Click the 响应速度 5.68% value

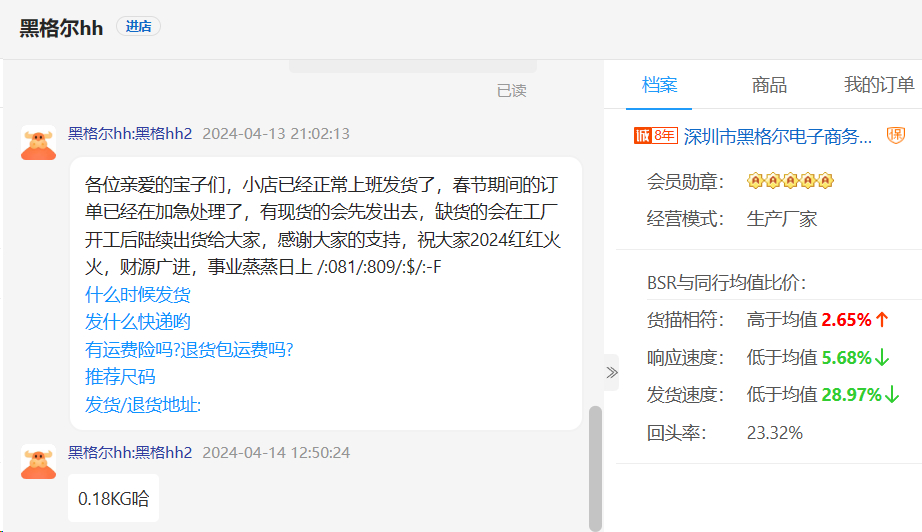coord(846,357)
